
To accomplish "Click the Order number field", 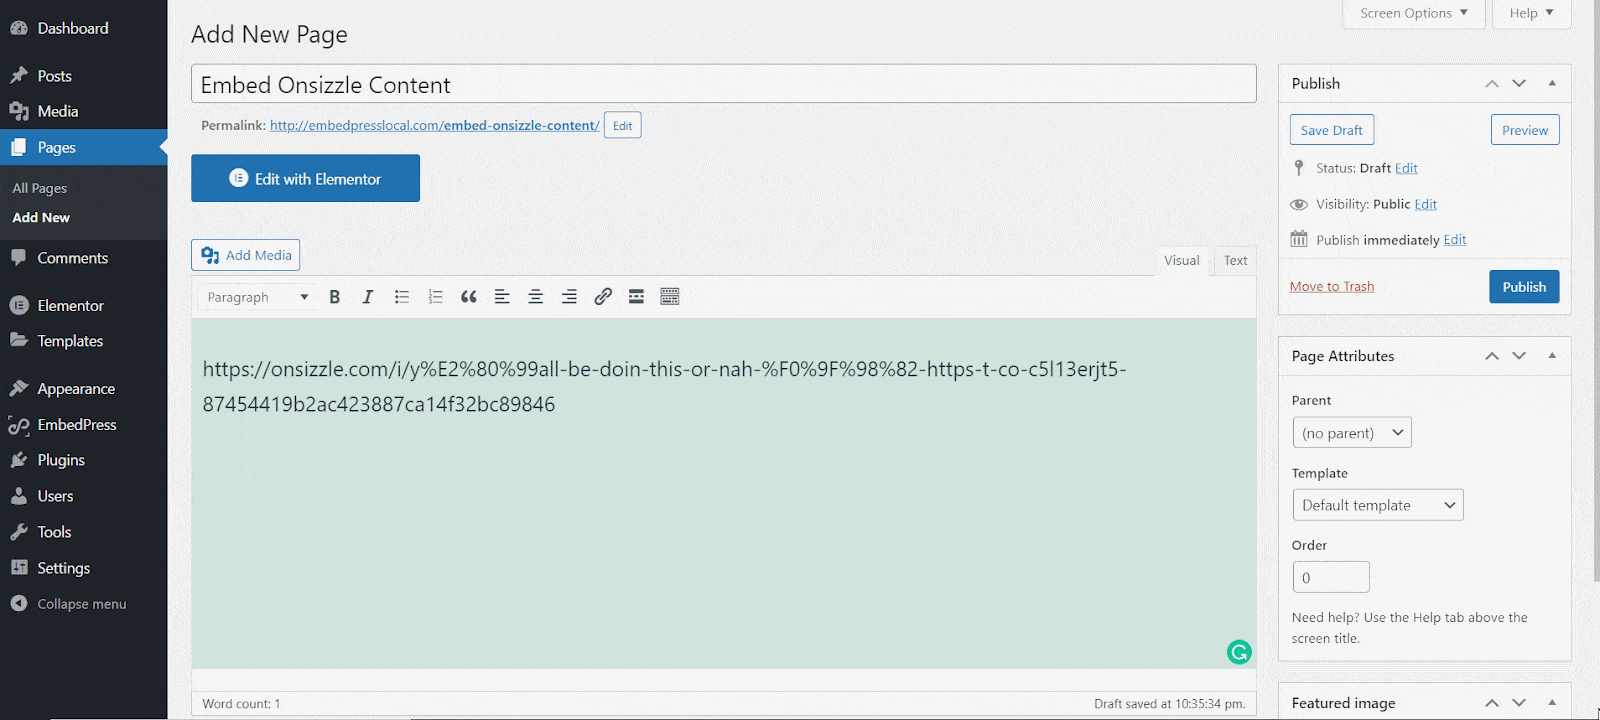I will tap(1331, 577).
